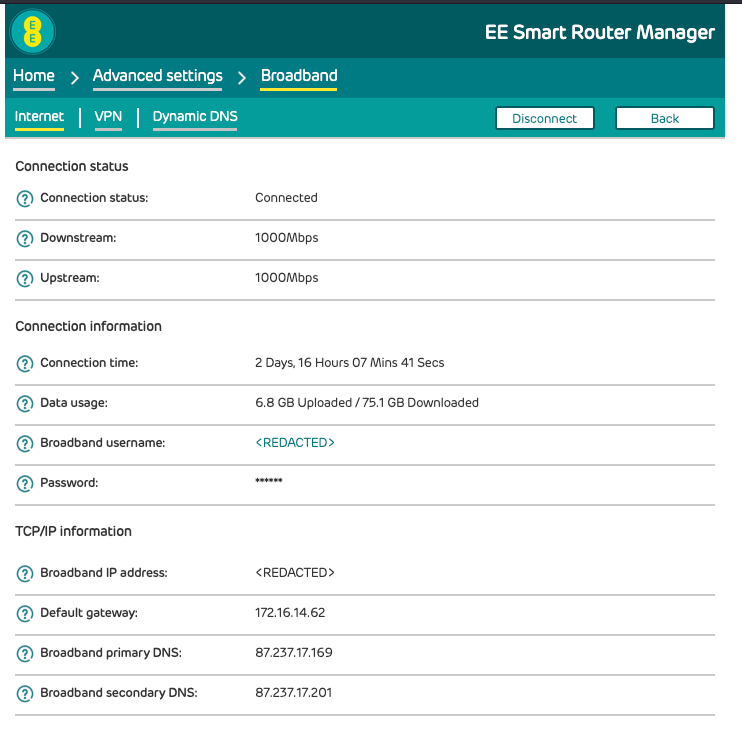Click the Back button
Screen dimensions: 742x730
click(x=664, y=118)
